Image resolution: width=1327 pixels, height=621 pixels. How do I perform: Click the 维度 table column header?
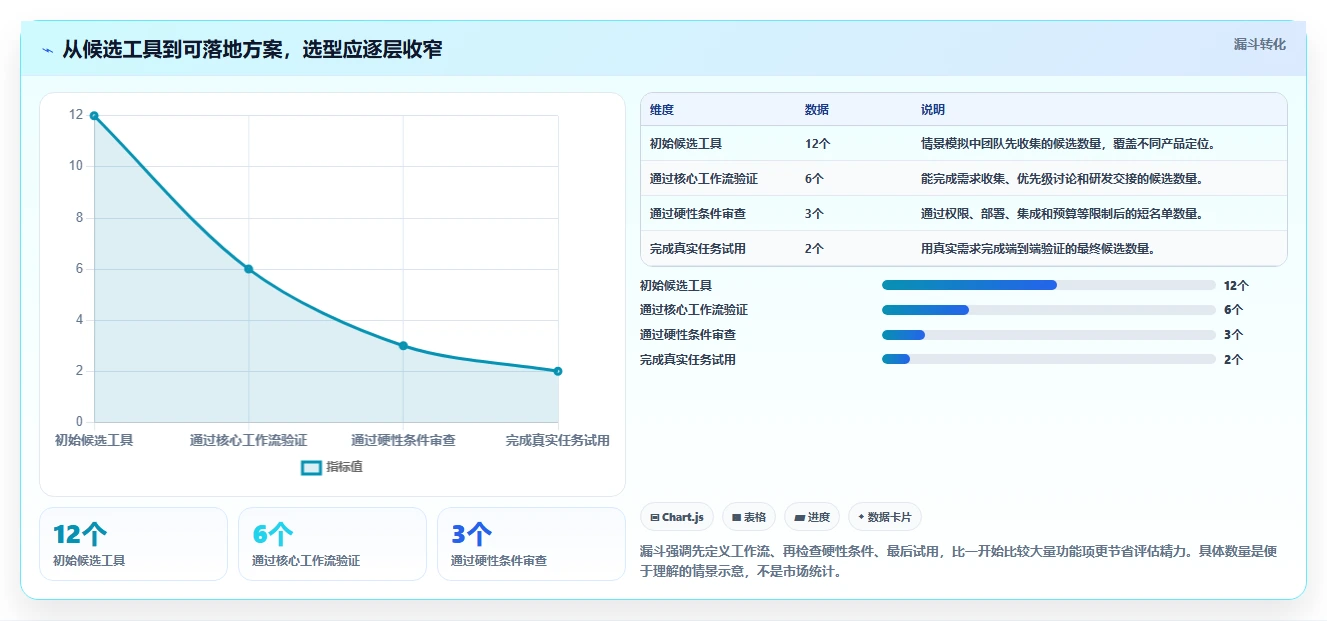662,110
